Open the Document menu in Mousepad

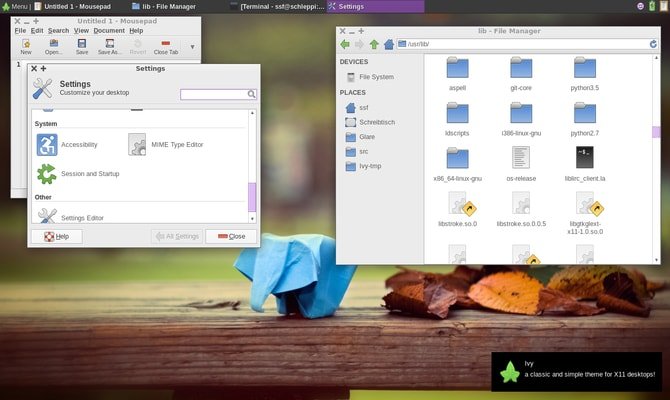point(109,31)
